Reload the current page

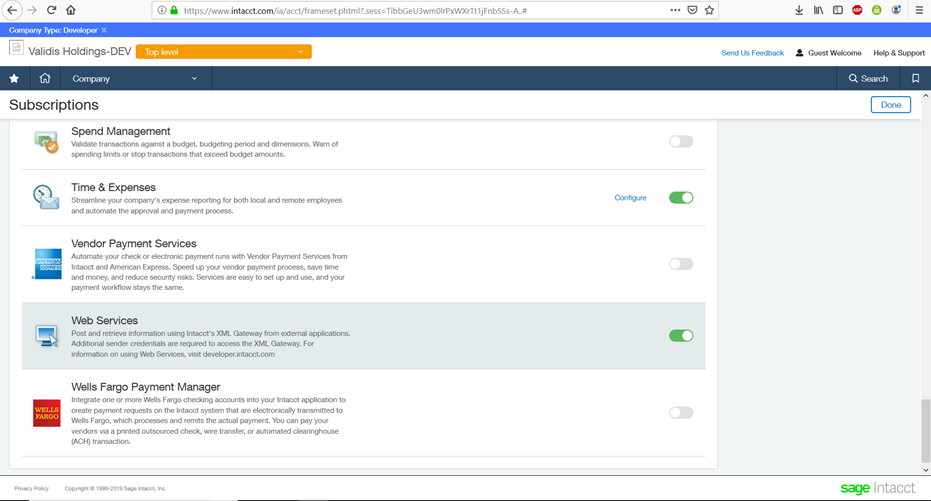[51, 10]
